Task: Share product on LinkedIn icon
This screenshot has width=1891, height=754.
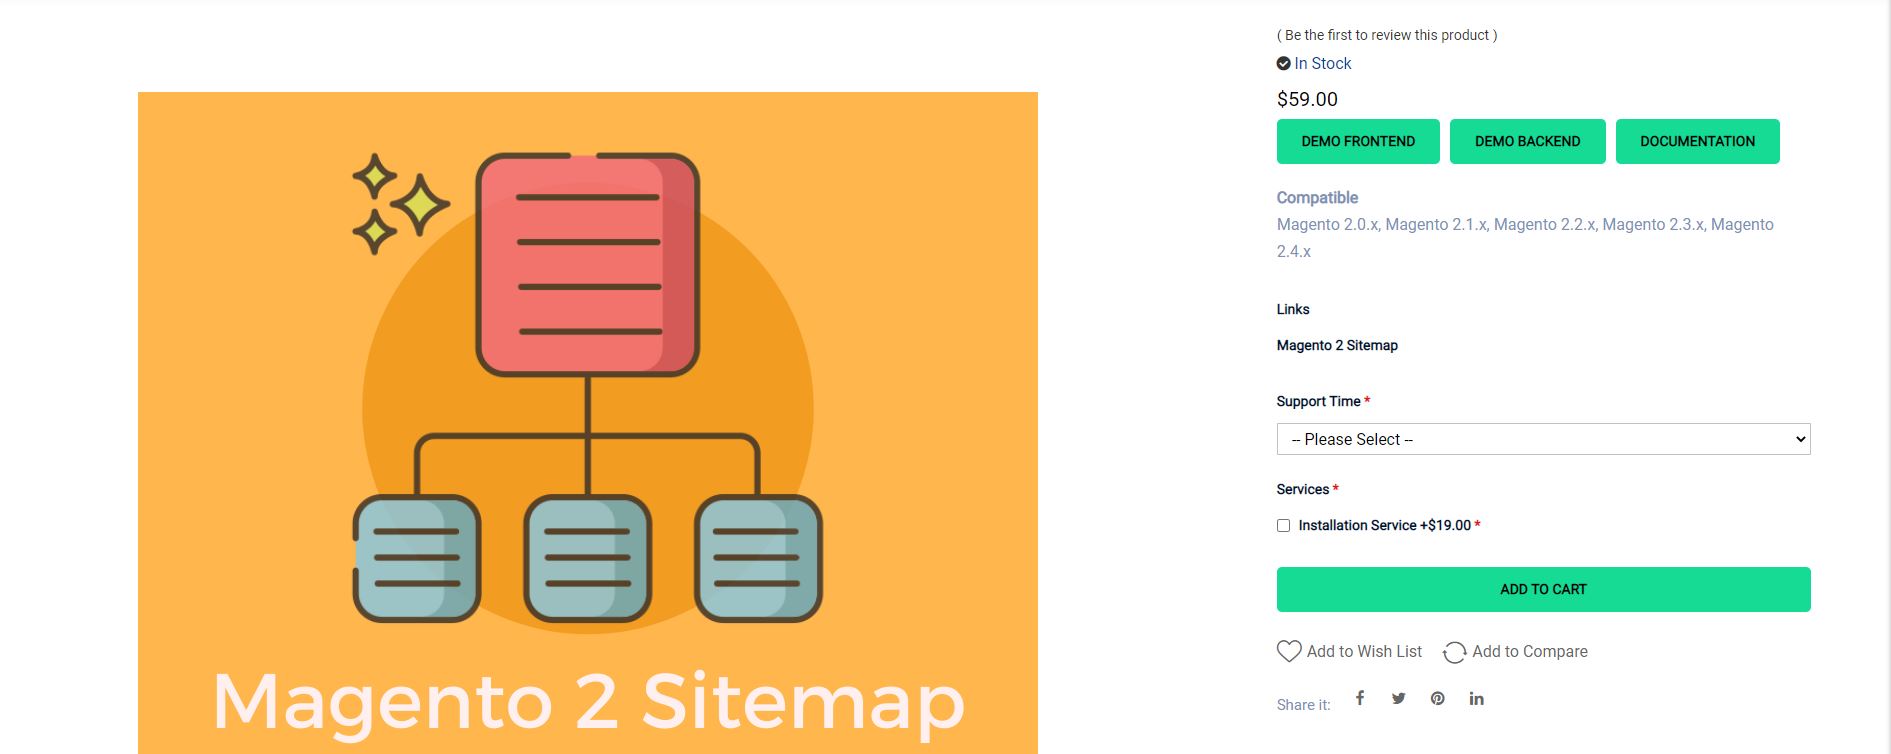Action: coord(1476,698)
